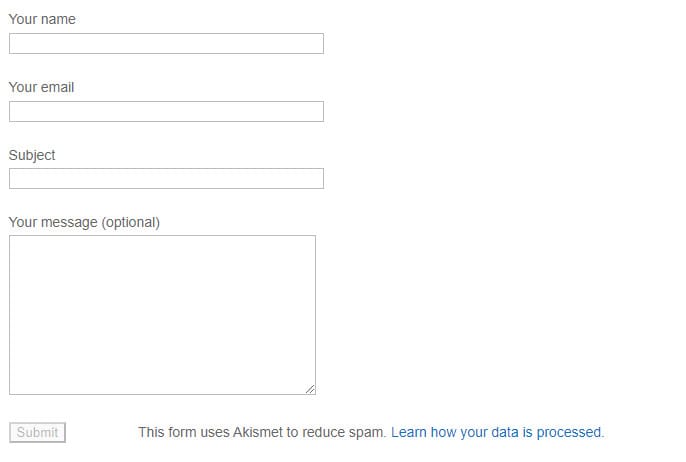Click inside the Your message textarea

tap(162, 315)
